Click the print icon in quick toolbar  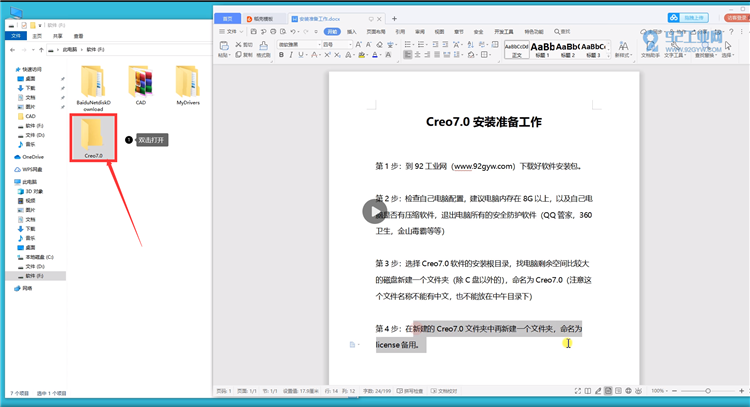(273, 32)
